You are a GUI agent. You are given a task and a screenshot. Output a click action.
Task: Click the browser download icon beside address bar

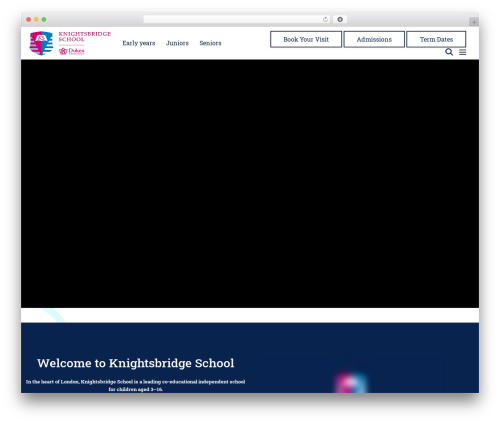(340, 20)
